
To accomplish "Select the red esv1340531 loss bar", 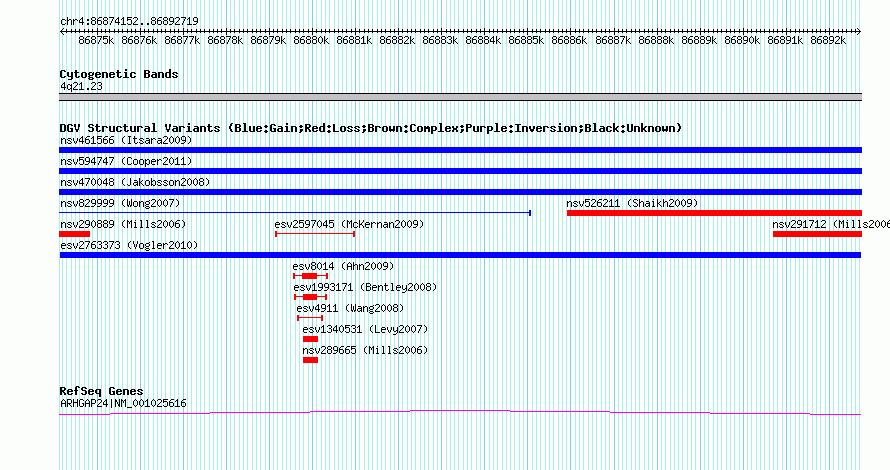I will [x=310, y=339].
